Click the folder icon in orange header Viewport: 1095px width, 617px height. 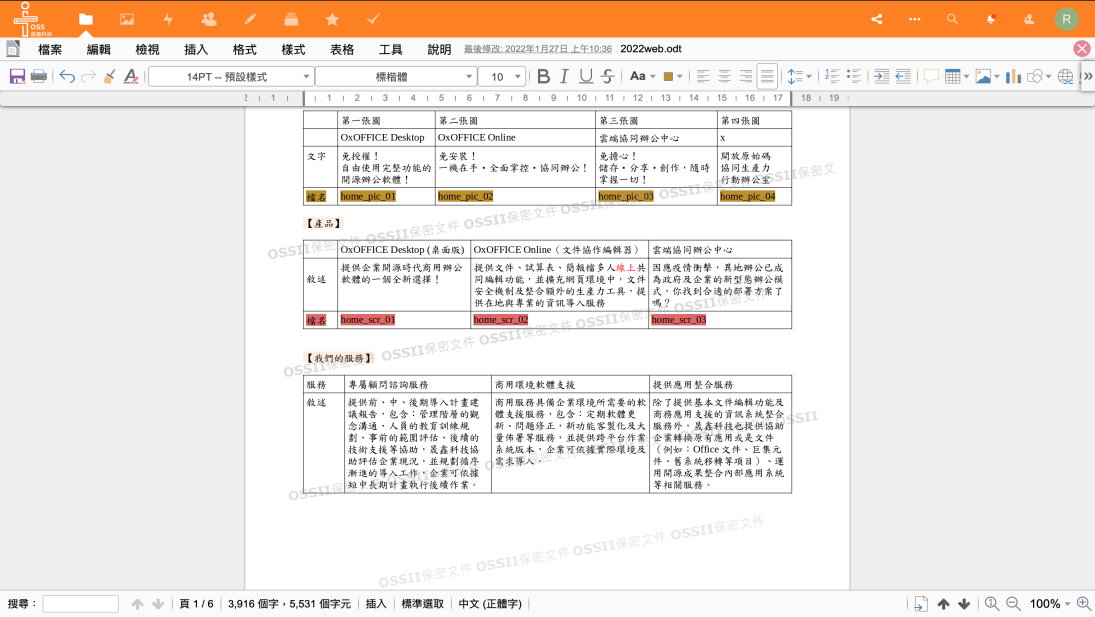coord(86,19)
